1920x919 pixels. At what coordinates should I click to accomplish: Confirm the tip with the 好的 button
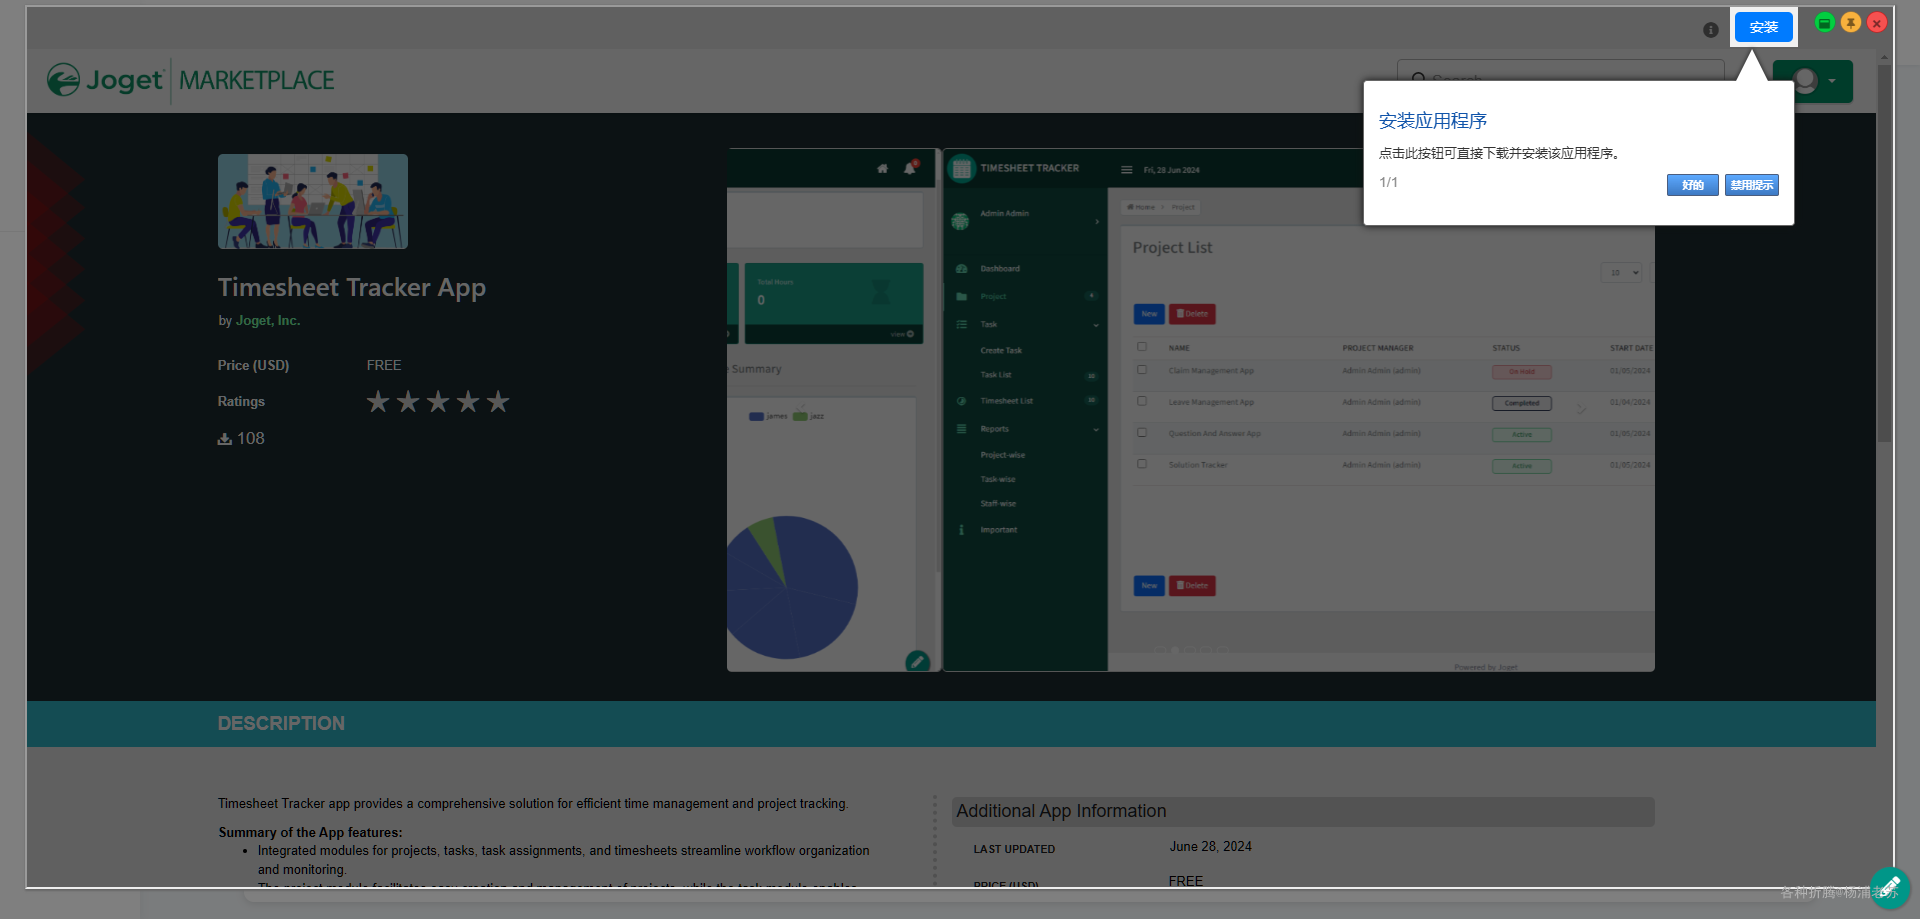coord(1693,185)
